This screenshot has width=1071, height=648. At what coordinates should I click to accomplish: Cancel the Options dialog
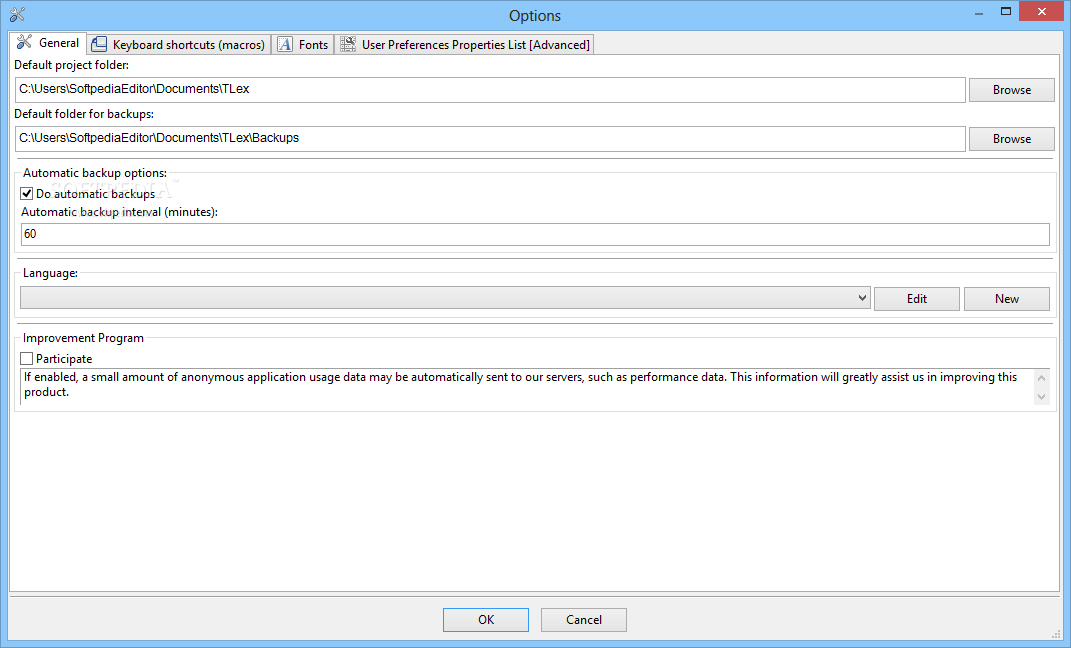pos(583,620)
